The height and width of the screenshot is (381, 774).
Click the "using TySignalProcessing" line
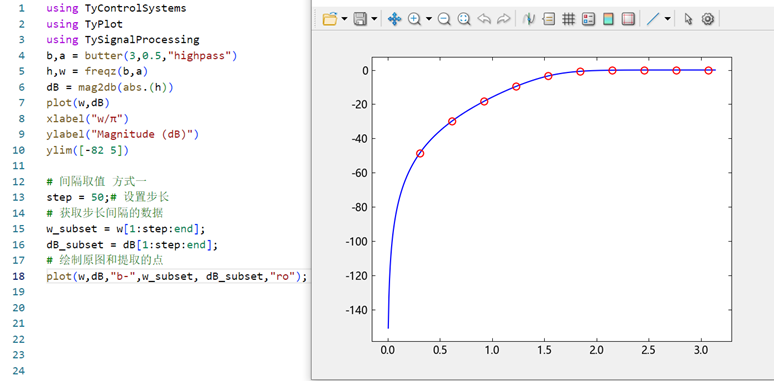click(x=123, y=39)
